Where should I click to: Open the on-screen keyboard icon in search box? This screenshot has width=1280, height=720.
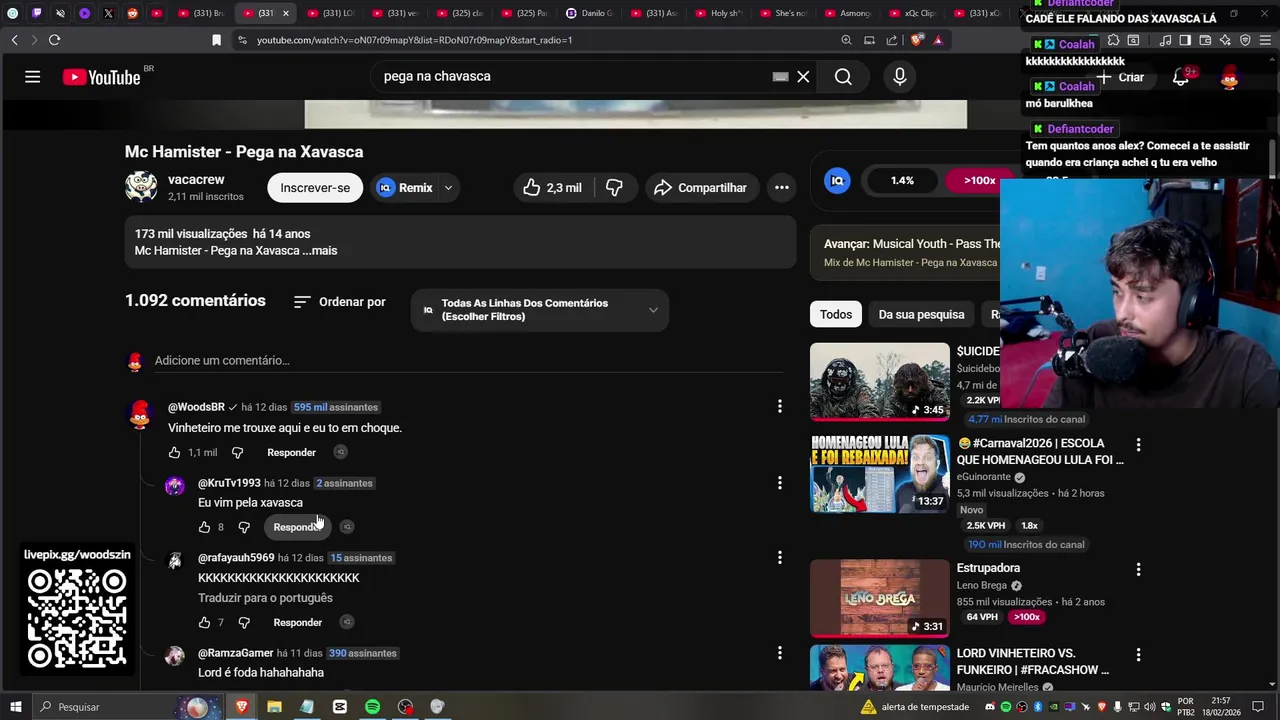pos(780,76)
